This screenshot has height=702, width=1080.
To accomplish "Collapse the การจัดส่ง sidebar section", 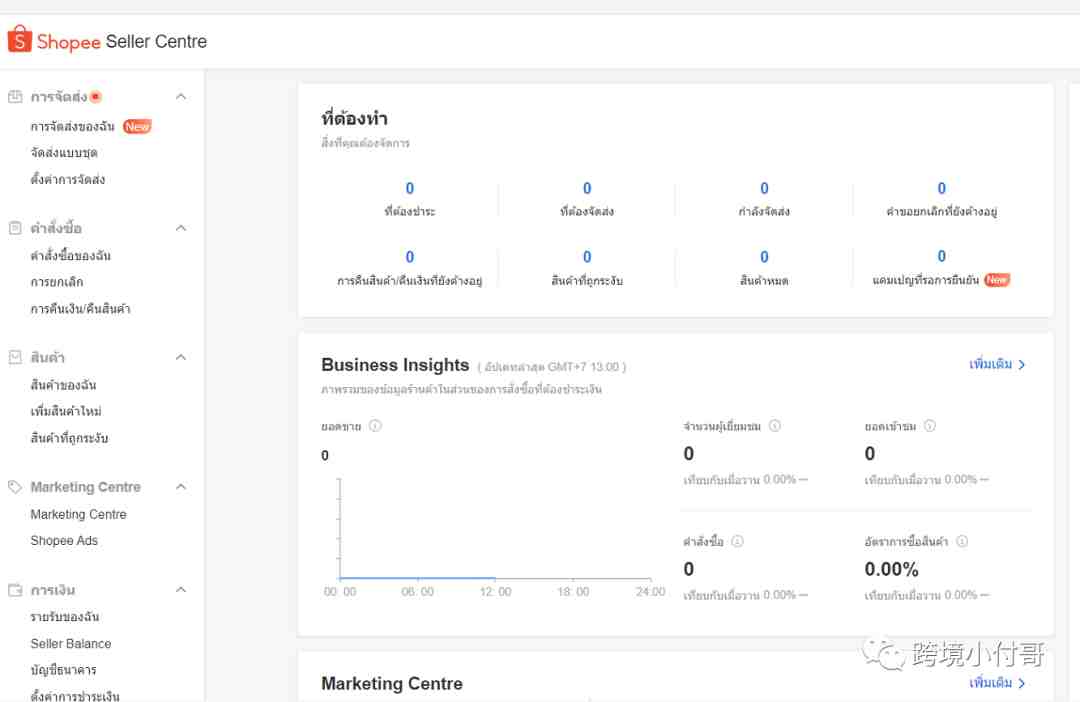I will [181, 96].
